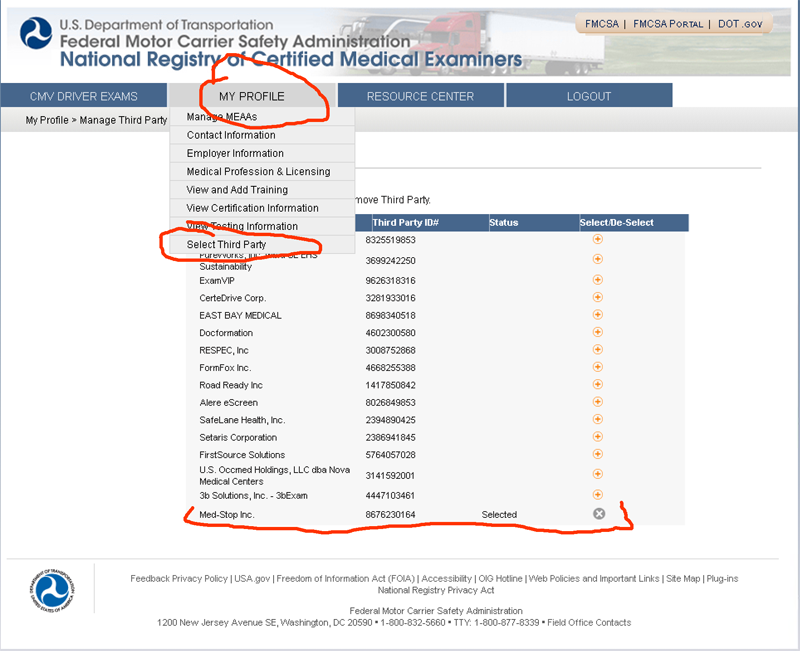Open Medical Profession & Licensing menu item
This screenshot has height=651, width=800.
258,172
